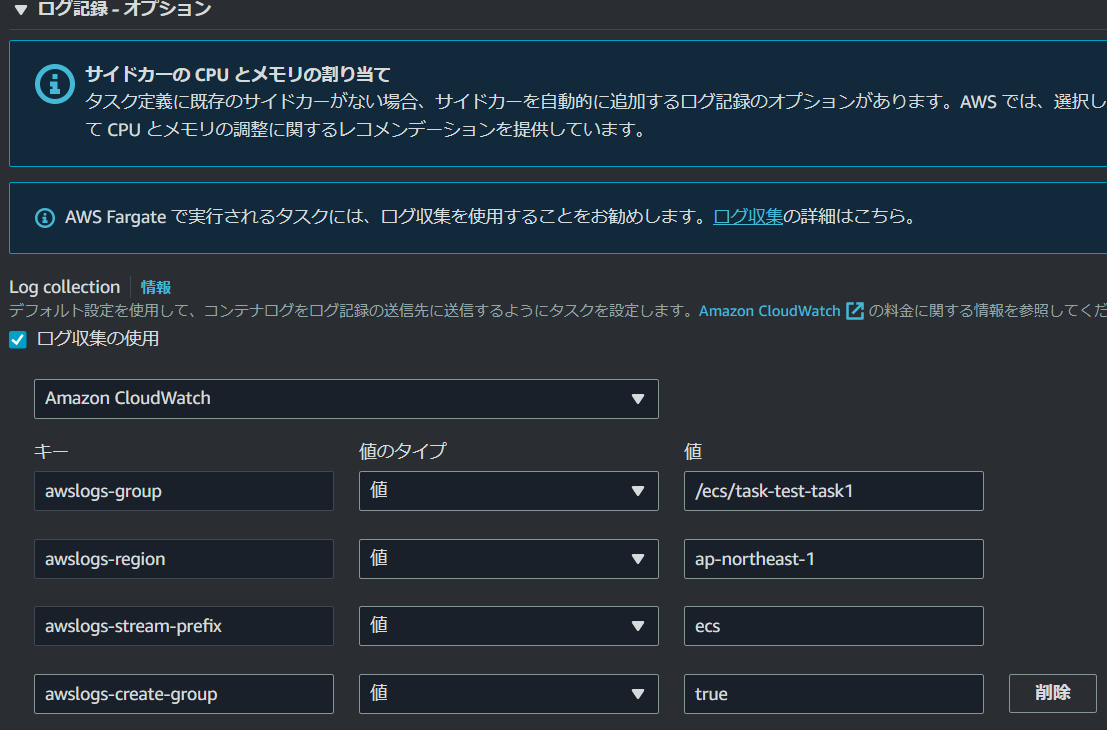Open the Amazon CloudWatch pricing link
Viewport: 1107px width, 730px height.
coord(770,311)
